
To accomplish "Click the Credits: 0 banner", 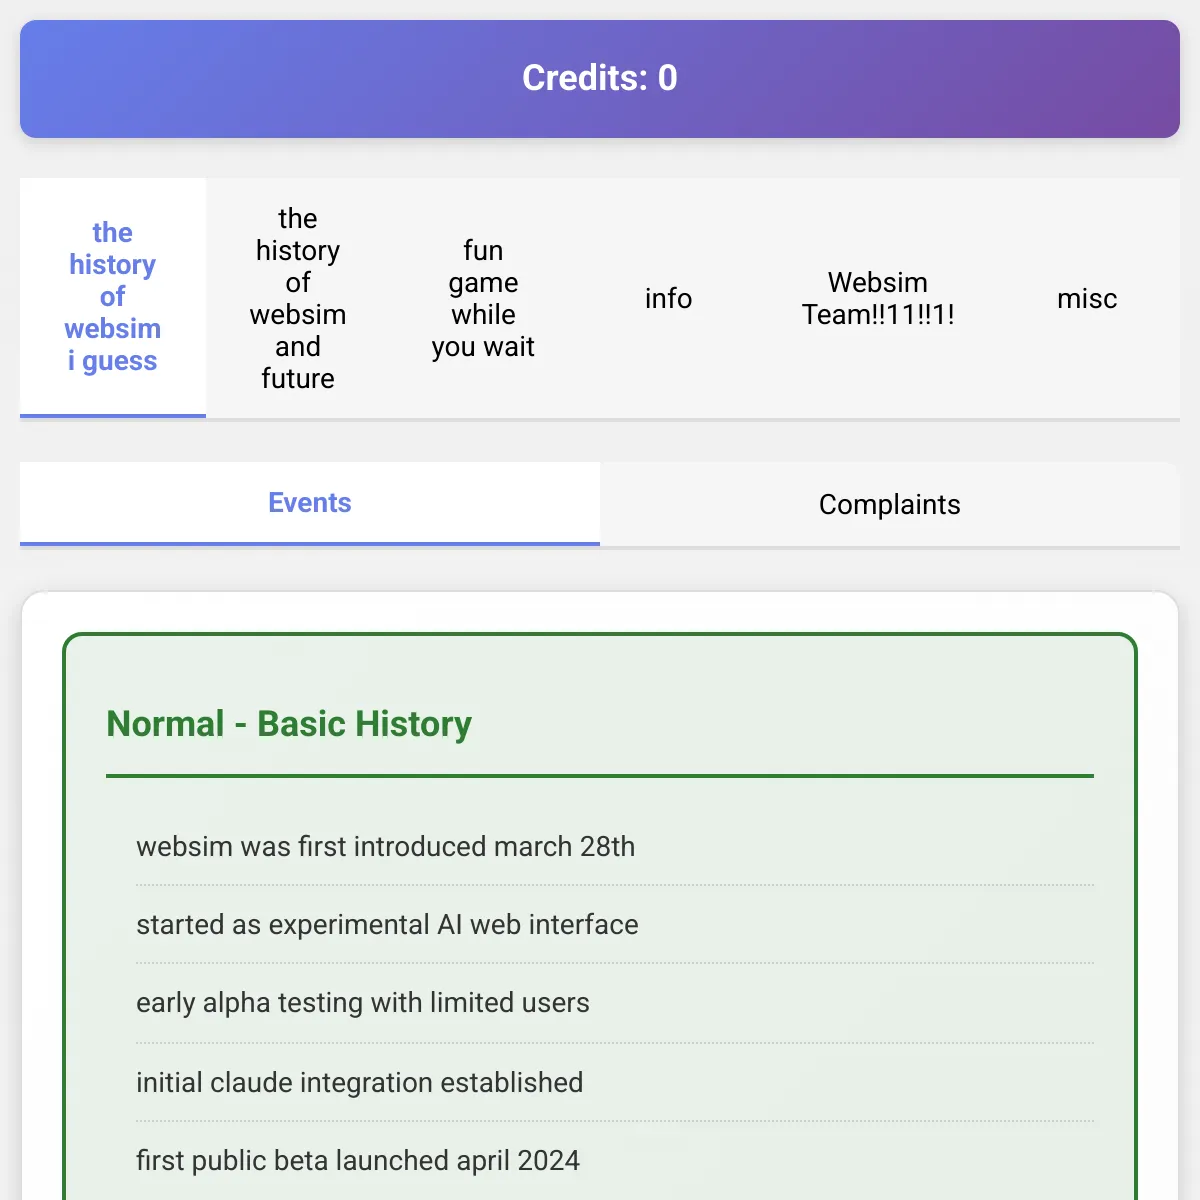I will pyautogui.click(x=600, y=79).
